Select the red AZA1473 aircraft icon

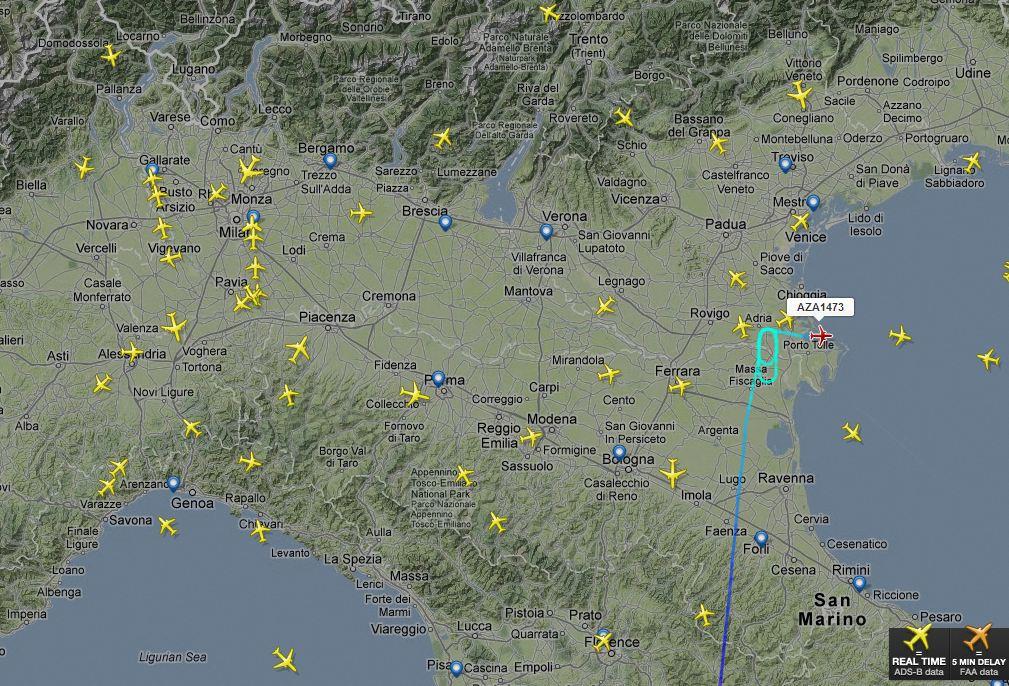(x=820, y=335)
